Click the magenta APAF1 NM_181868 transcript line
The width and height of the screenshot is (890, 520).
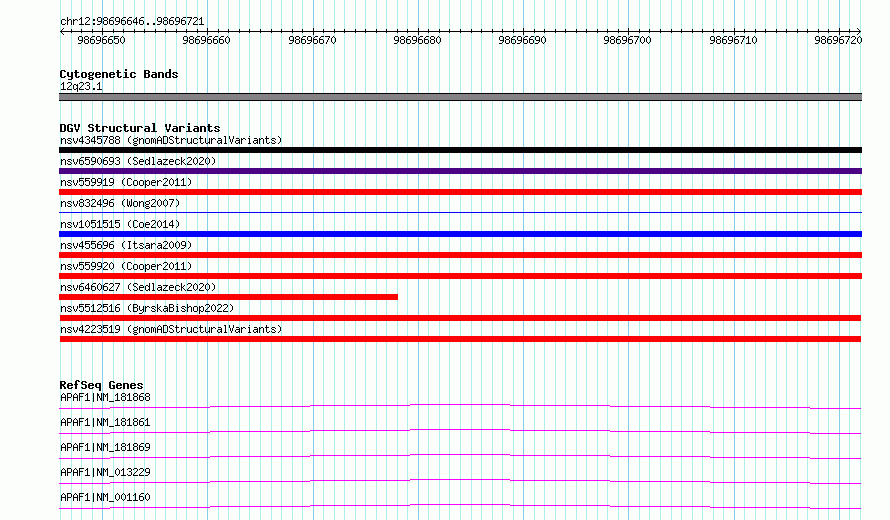[x=460, y=406]
